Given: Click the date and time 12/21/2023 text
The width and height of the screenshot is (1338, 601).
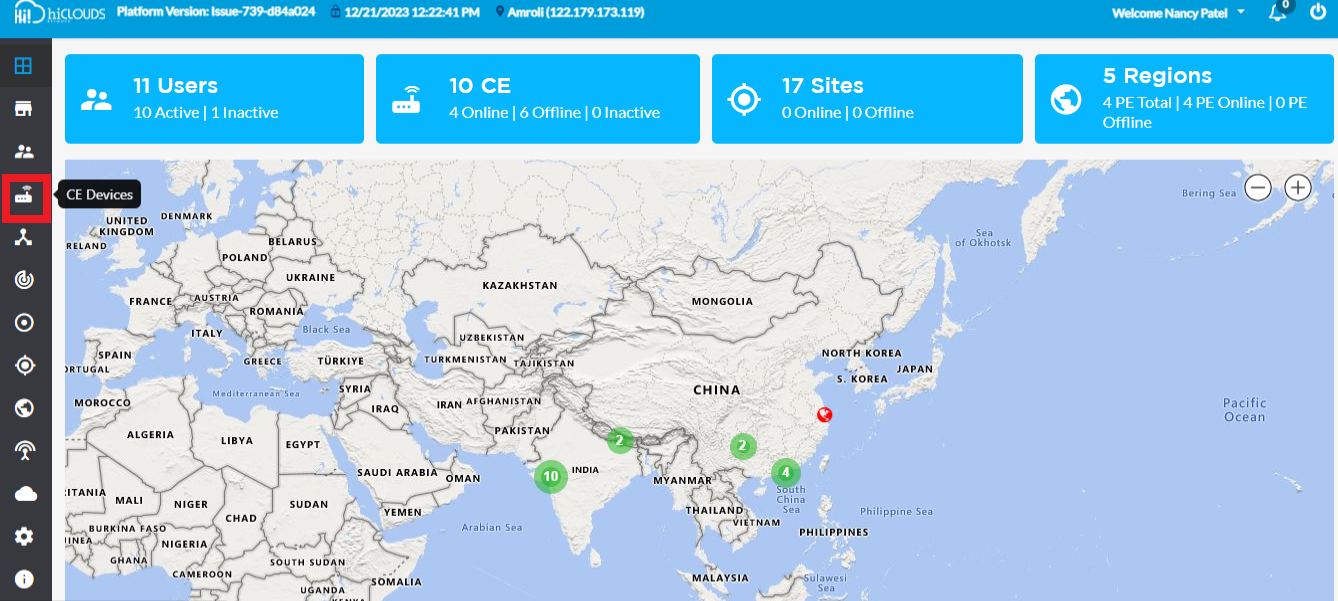Looking at the screenshot, I should [412, 13].
